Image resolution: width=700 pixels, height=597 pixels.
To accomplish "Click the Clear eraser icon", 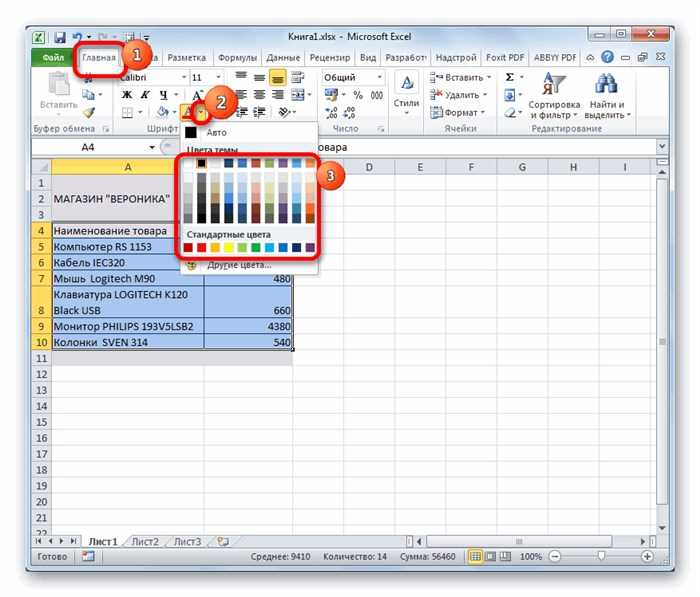I will [510, 113].
